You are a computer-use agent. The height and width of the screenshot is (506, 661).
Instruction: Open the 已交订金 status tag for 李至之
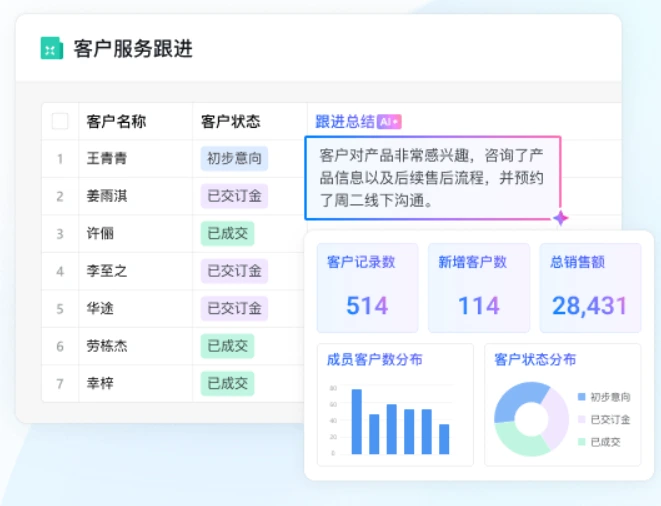[x=234, y=271]
